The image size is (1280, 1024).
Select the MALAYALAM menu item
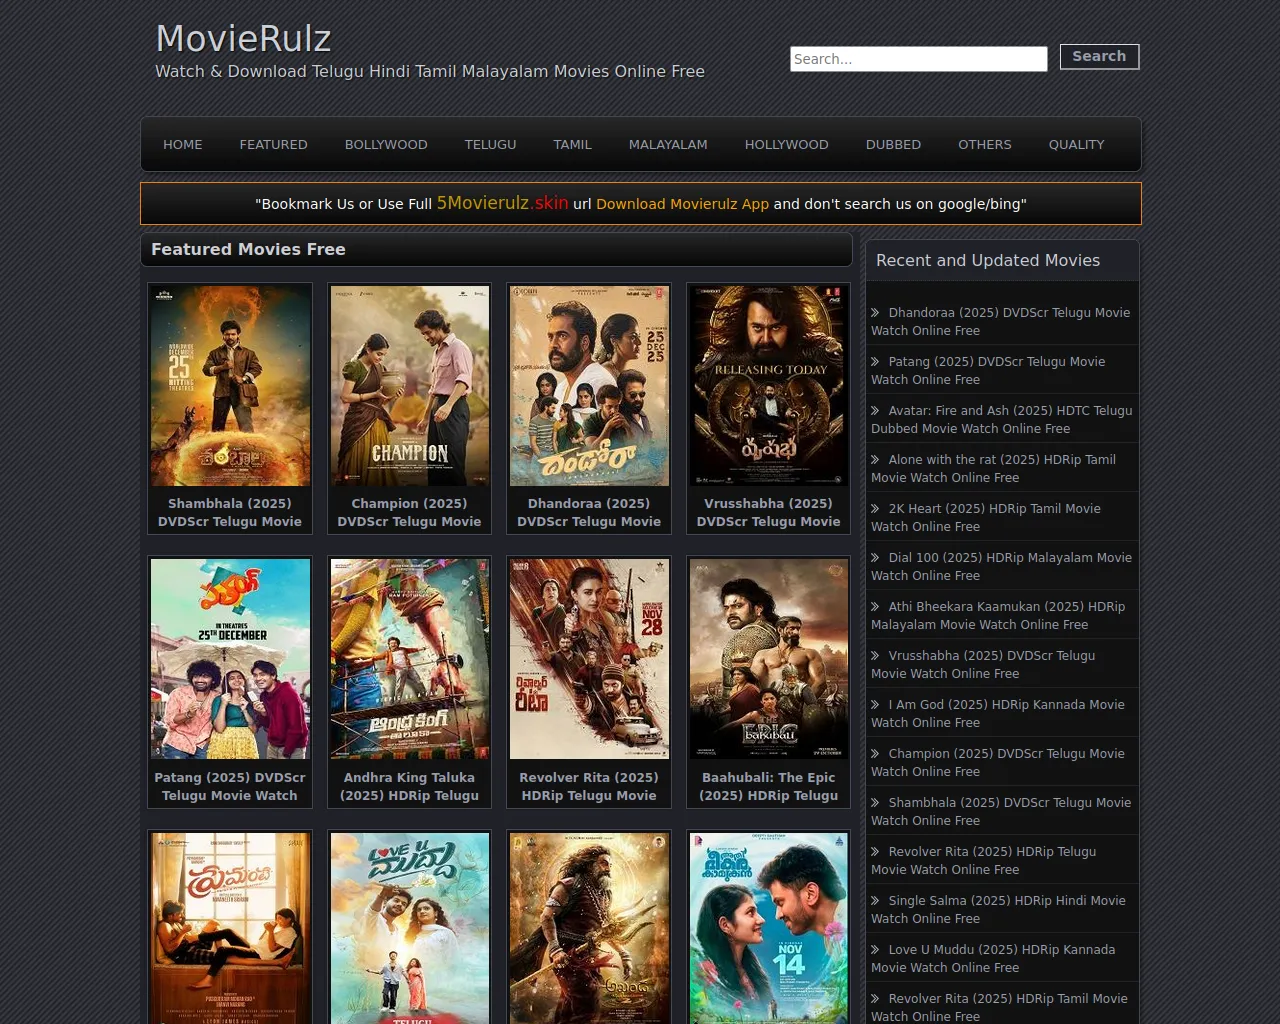pos(668,145)
